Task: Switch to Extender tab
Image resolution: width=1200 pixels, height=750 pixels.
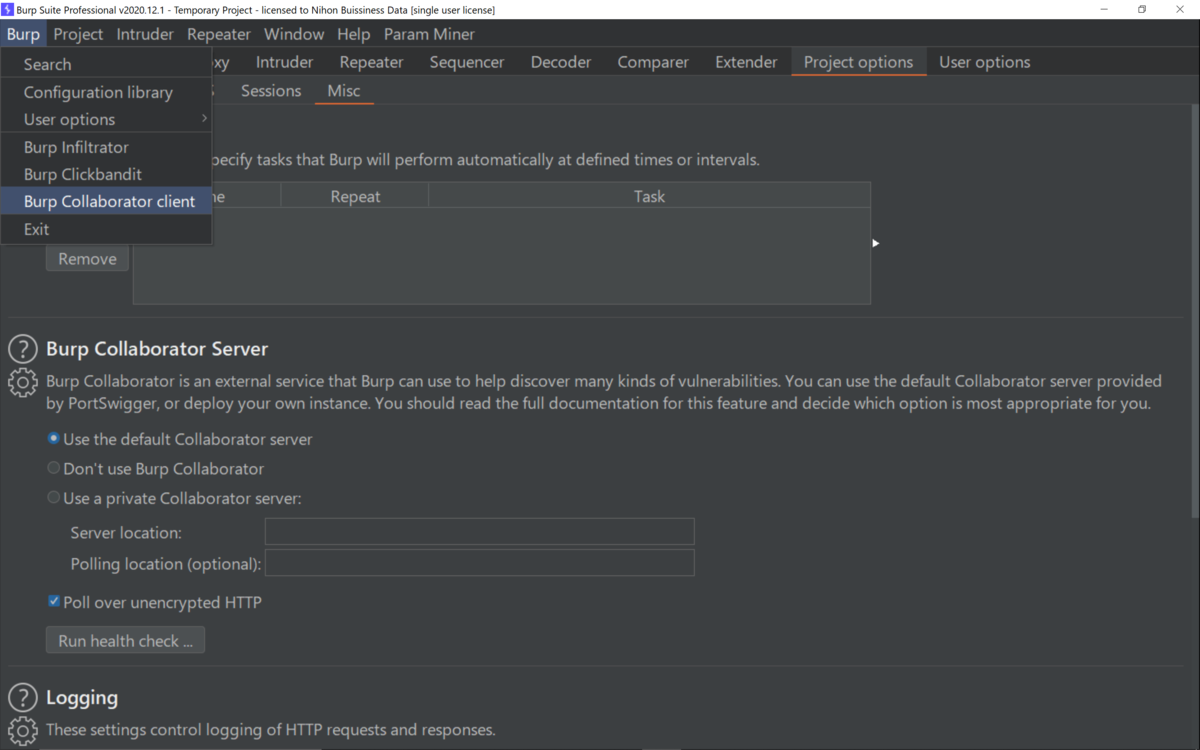Action: point(746,62)
